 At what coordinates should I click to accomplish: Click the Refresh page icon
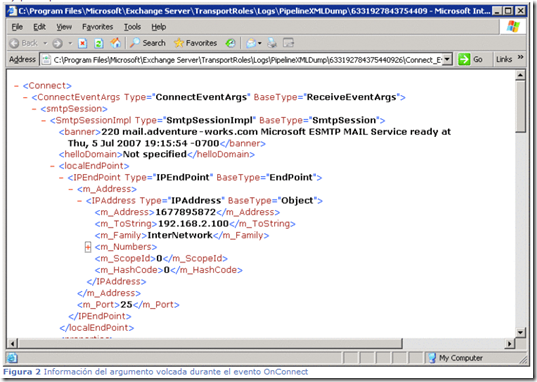pyautogui.click(x=99, y=43)
